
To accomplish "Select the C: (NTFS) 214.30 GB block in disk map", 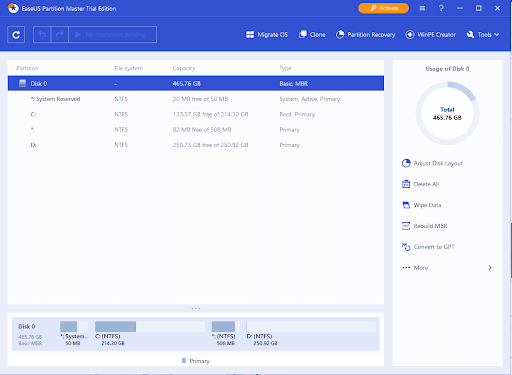I will pos(150,333).
